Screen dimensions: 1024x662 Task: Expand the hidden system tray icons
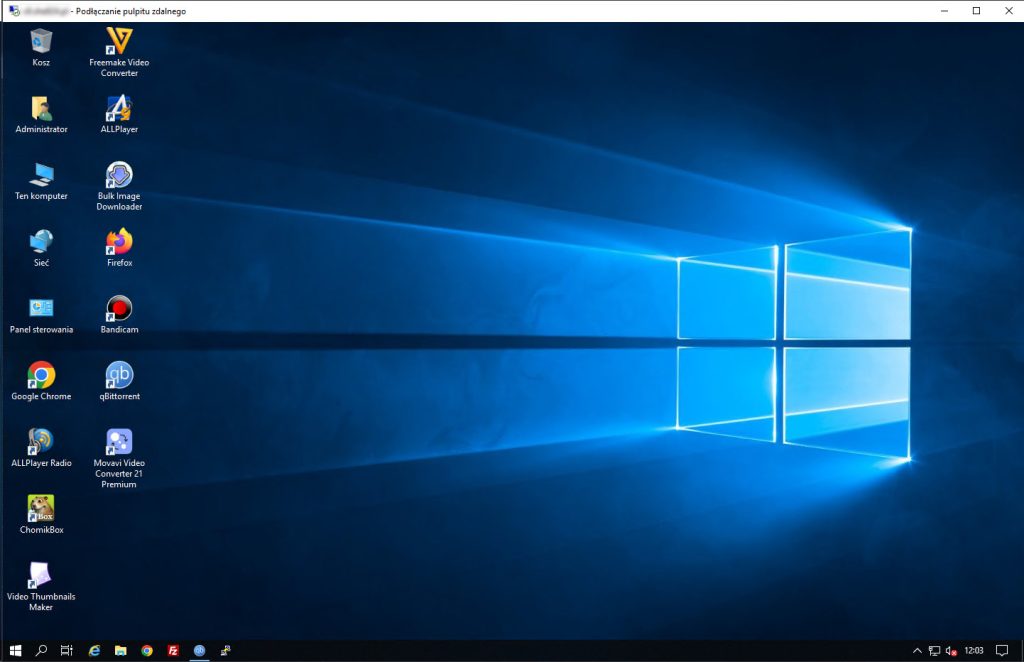coord(916,650)
